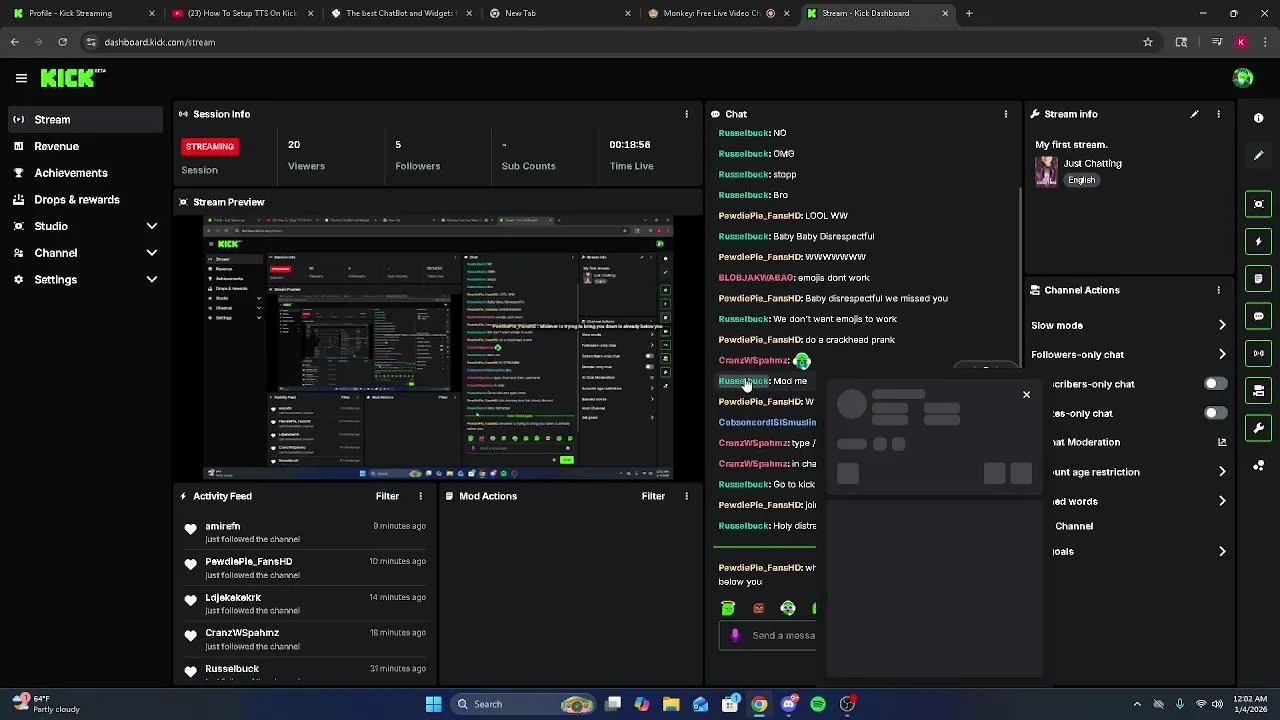
Task: Open Channel Actions three-dot options
Action: (x=1218, y=290)
